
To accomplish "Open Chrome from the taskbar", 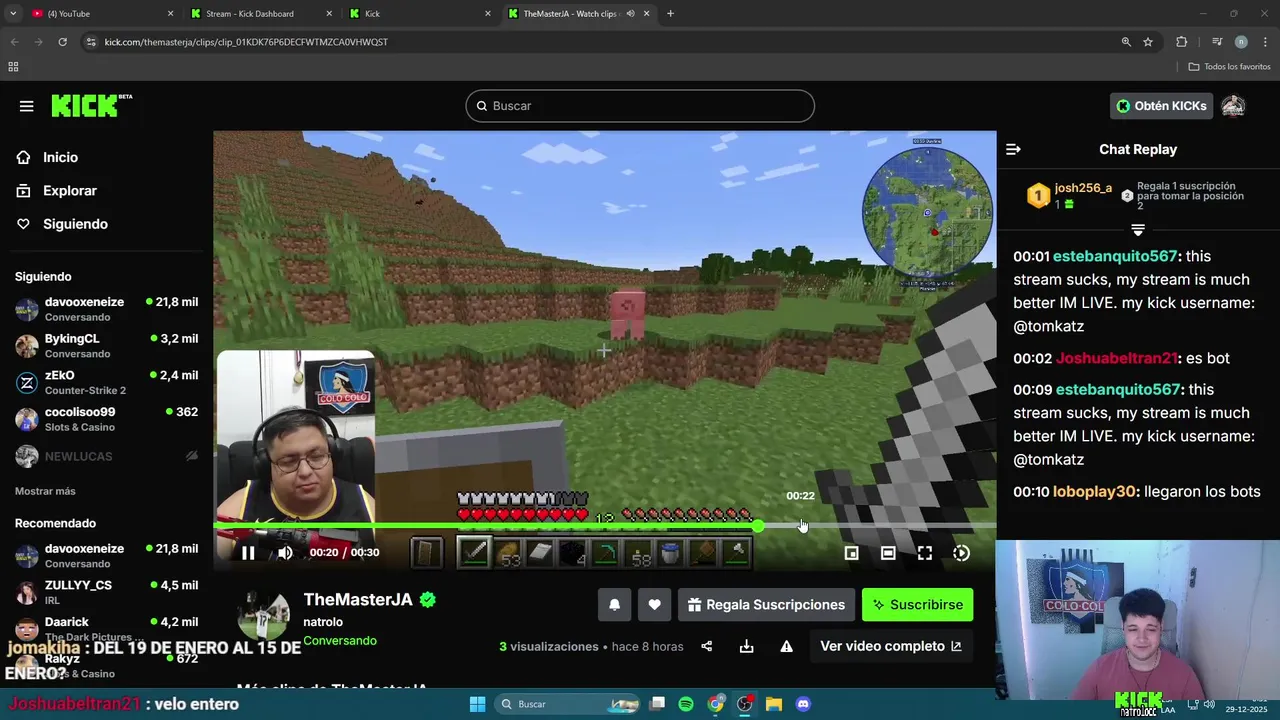I will click(715, 704).
